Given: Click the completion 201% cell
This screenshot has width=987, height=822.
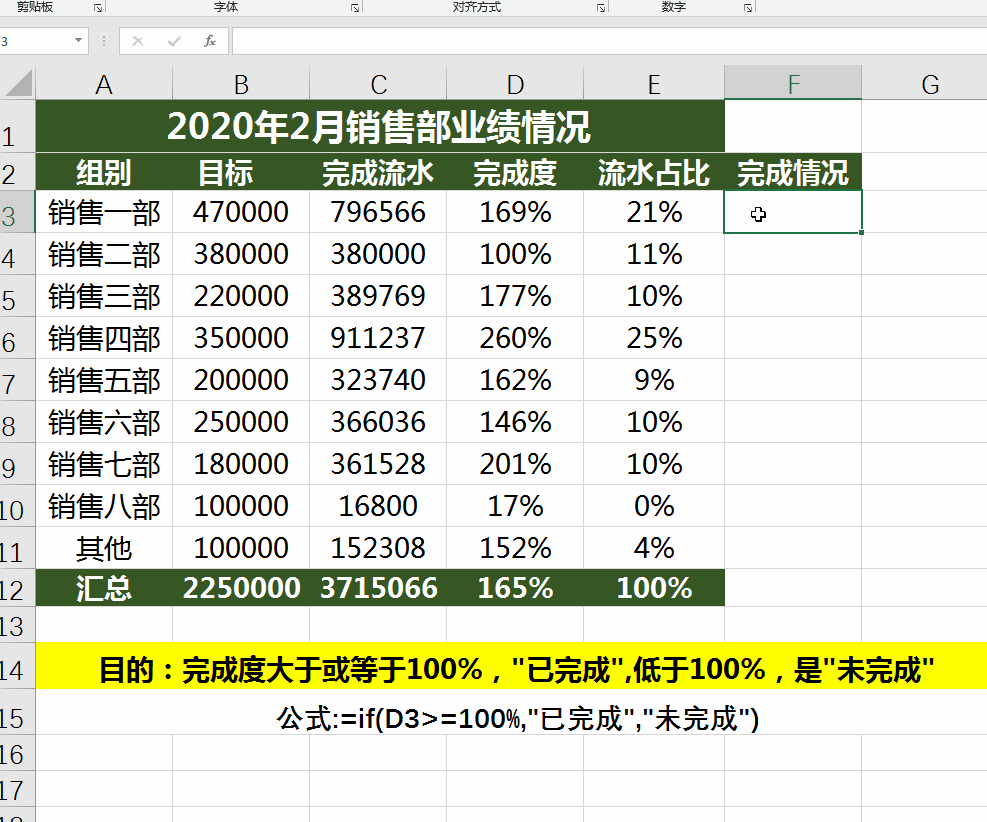Looking at the screenshot, I should coord(516,464).
